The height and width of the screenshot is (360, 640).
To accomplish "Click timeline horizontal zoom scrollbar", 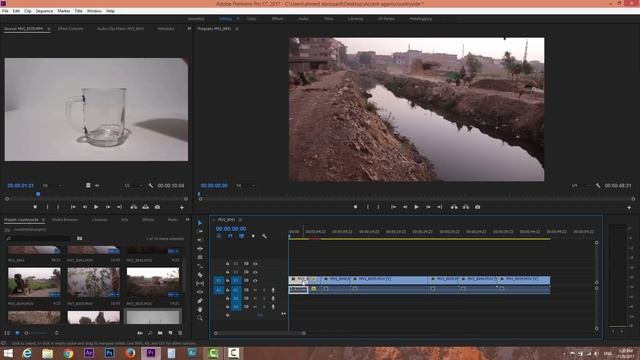I will (259, 333).
